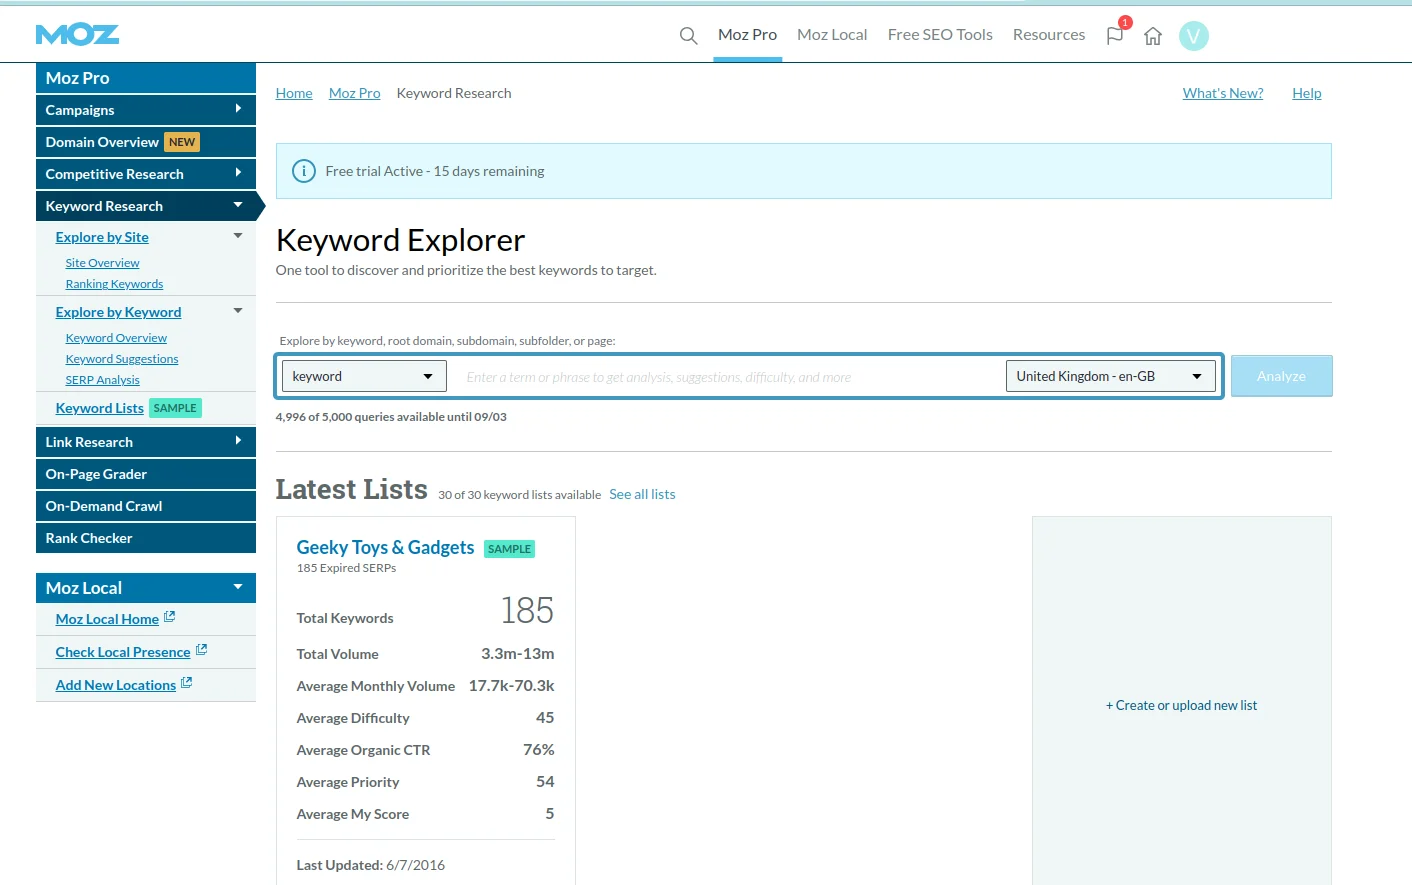Collapse the Moz Local section arrow
This screenshot has height=885, width=1412.
pyautogui.click(x=238, y=587)
